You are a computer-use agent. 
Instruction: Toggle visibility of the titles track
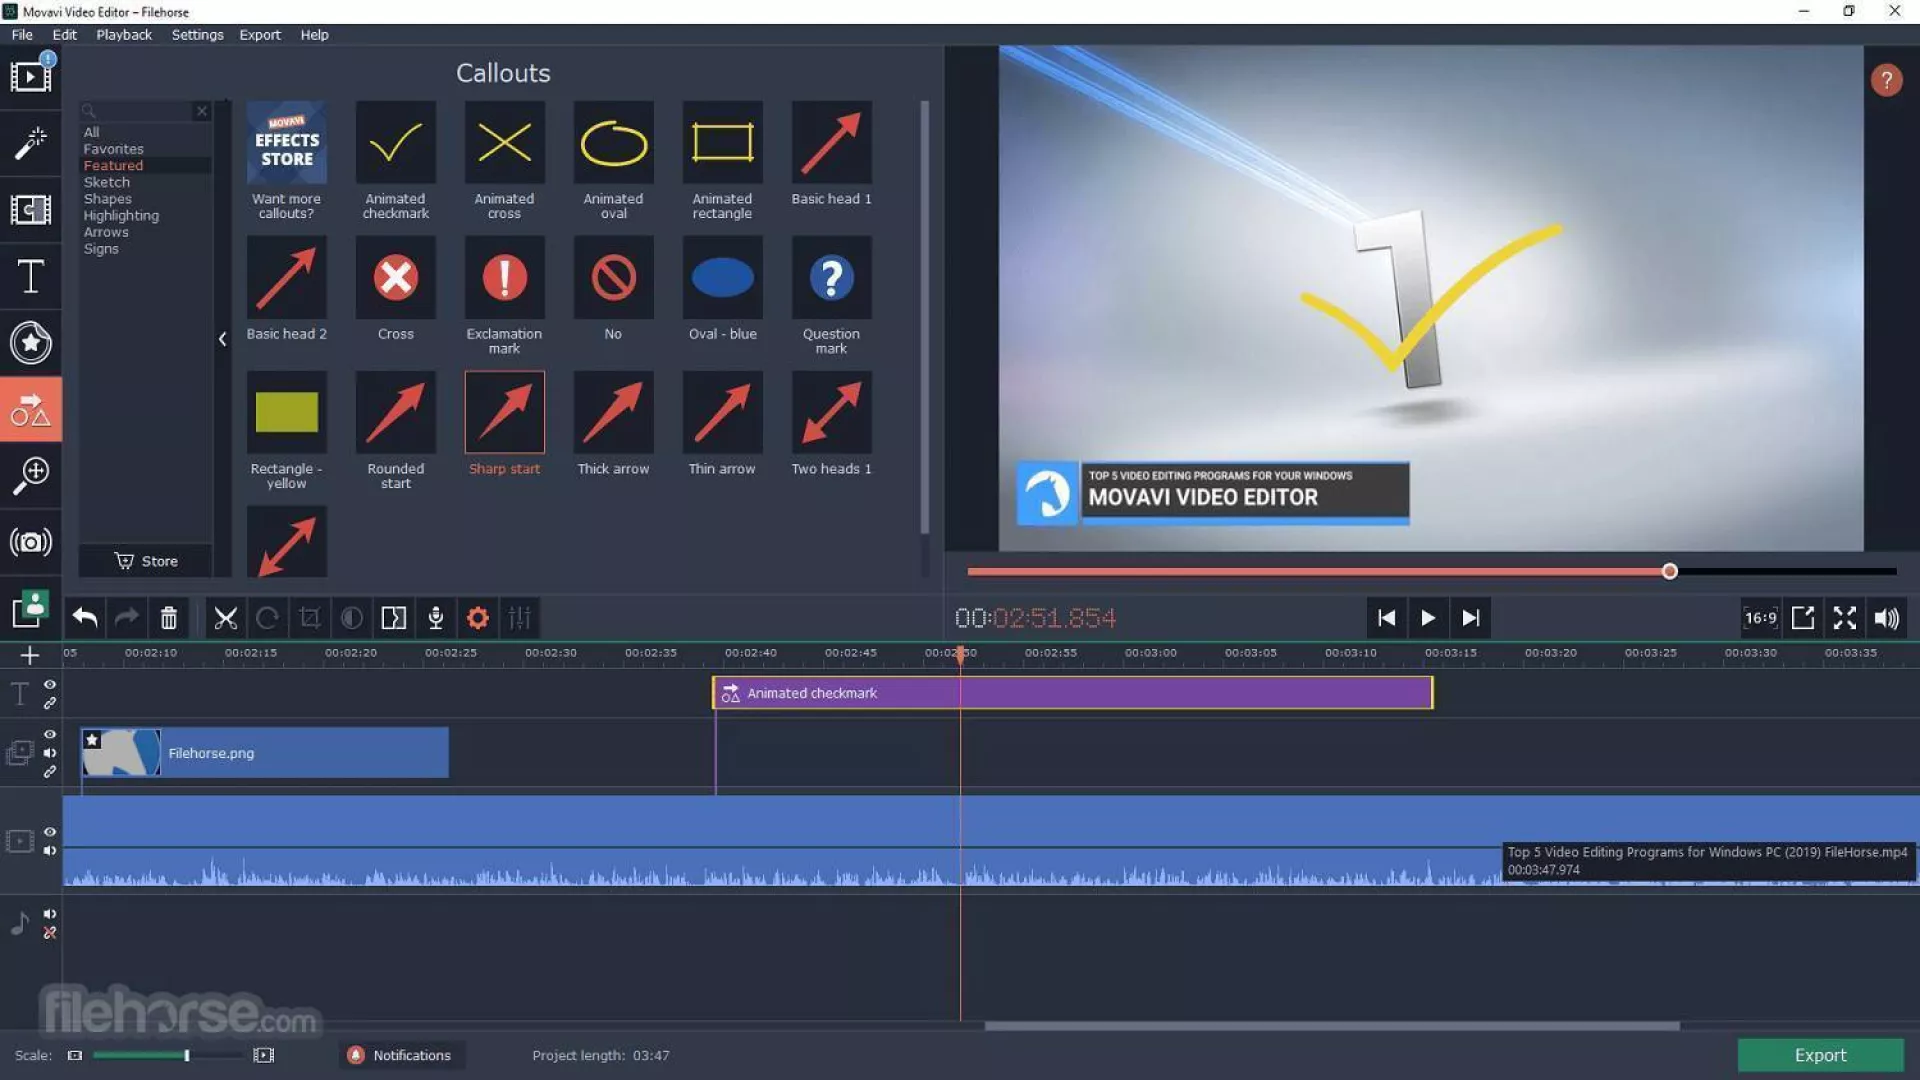[50, 685]
